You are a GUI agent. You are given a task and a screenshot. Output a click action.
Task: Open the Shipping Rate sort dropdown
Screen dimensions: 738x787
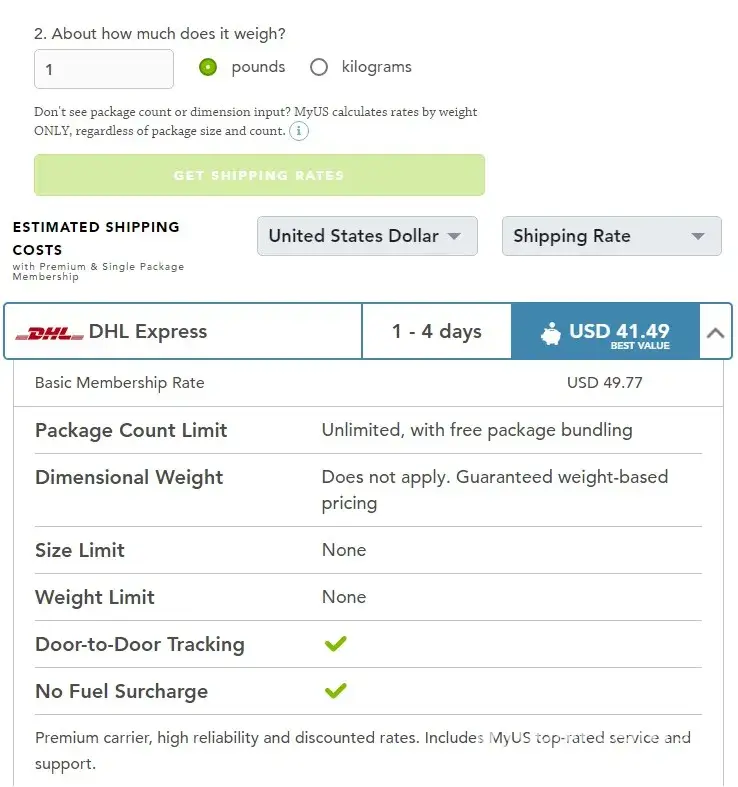click(611, 236)
